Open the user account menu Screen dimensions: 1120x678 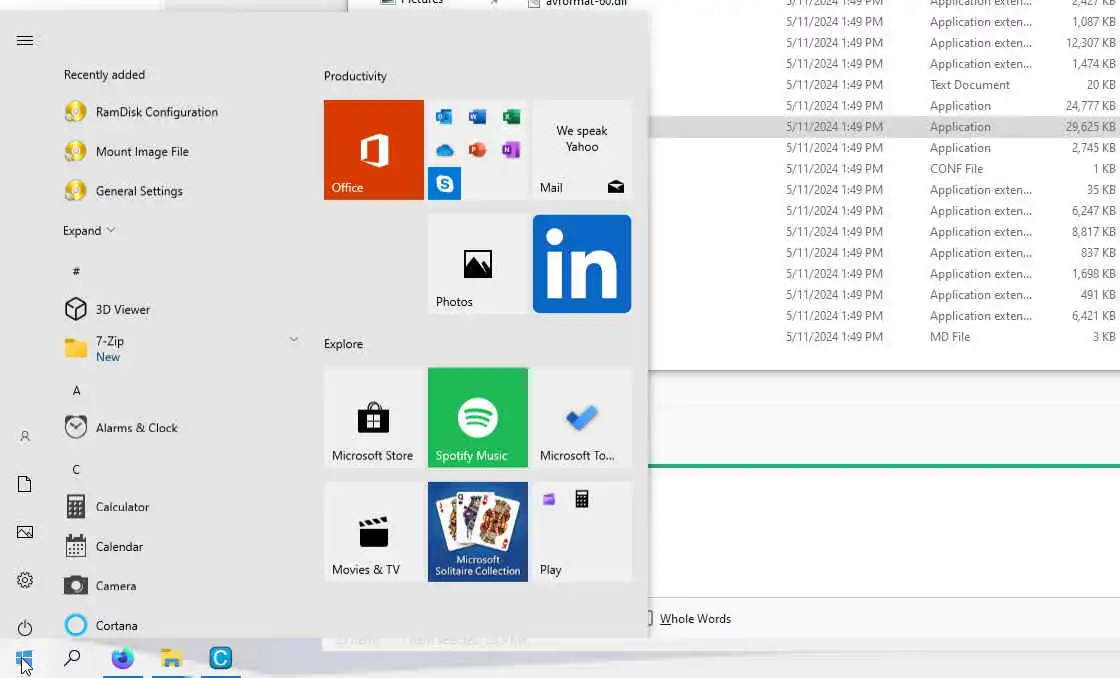click(25, 436)
